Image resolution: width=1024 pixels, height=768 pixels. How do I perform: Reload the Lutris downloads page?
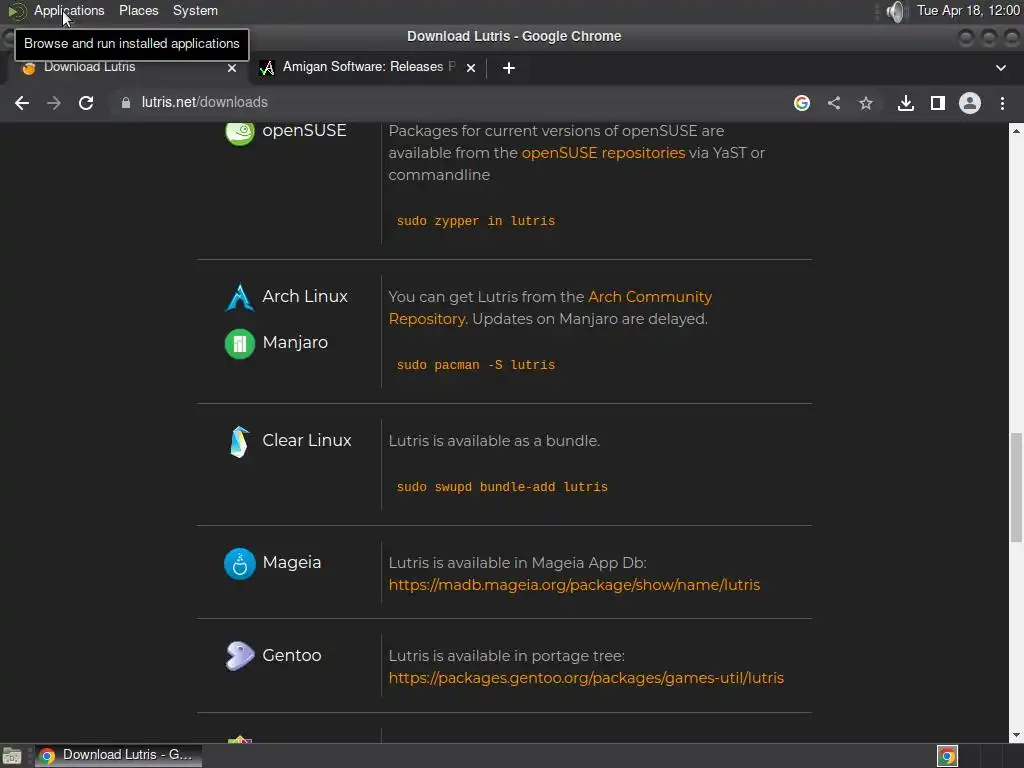86,103
